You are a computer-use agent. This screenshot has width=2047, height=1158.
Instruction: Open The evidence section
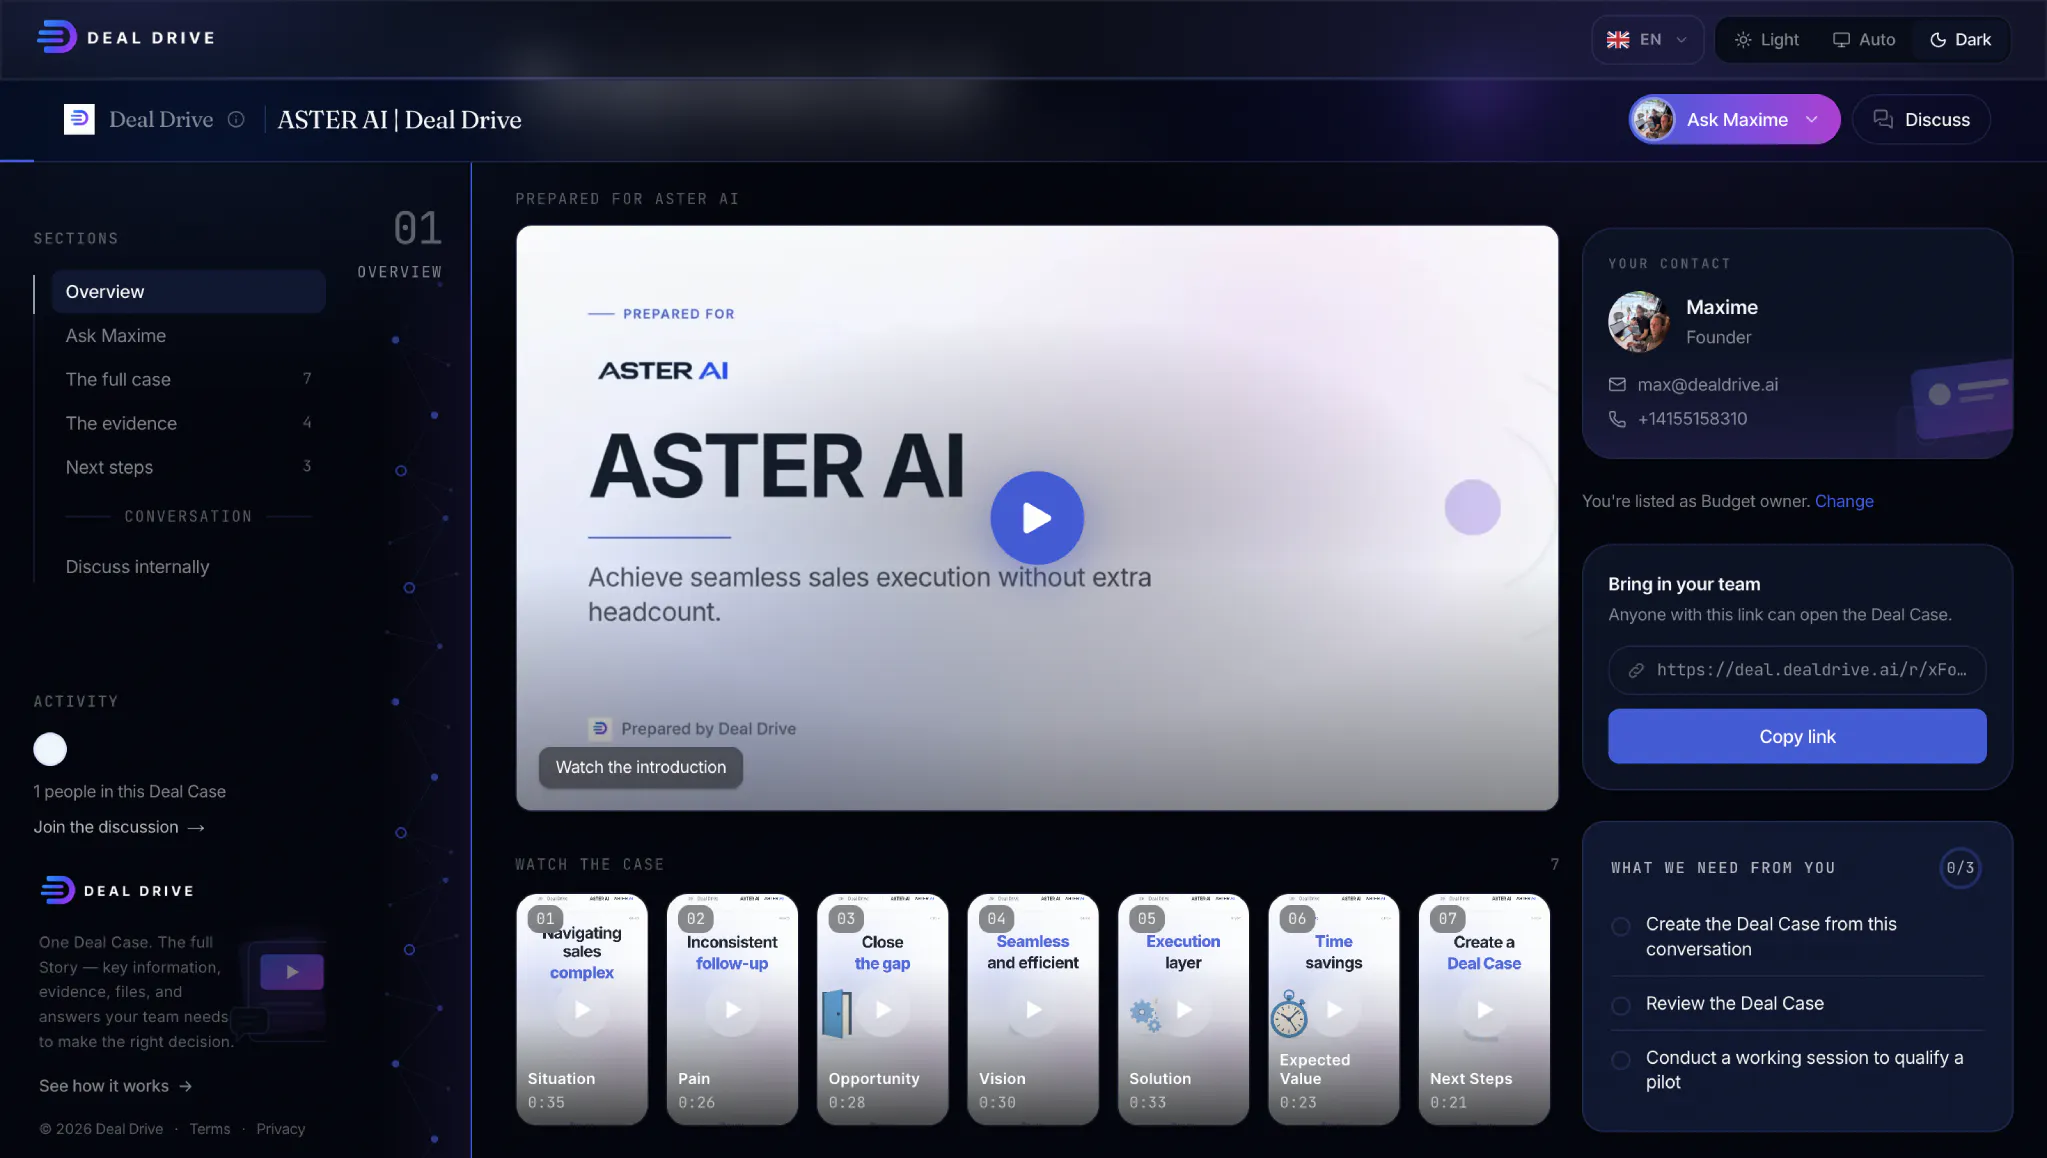tap(188, 424)
